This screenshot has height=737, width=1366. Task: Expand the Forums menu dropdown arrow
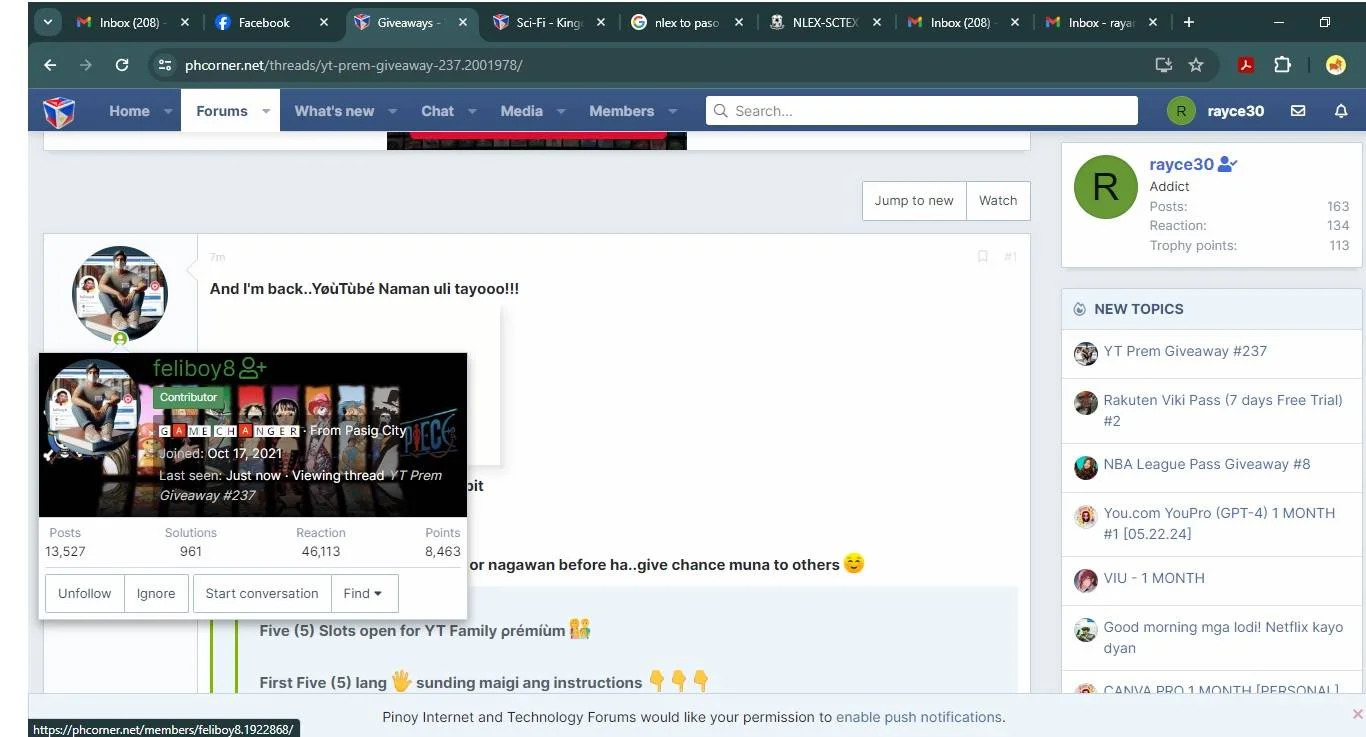tap(266, 111)
